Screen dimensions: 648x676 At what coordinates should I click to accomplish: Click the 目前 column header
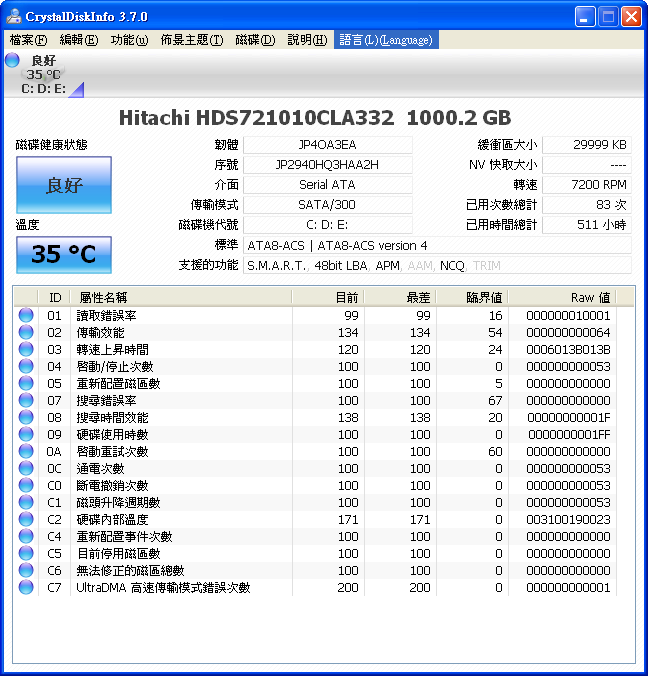pos(328,297)
